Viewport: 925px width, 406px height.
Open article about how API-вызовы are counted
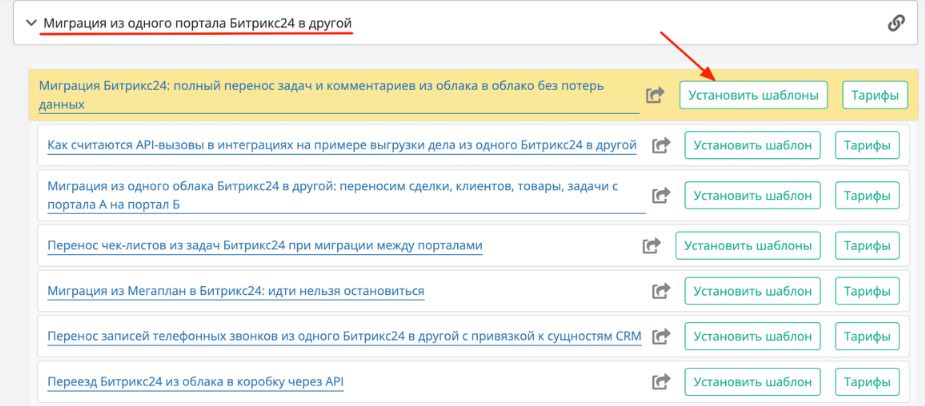[x=342, y=145]
